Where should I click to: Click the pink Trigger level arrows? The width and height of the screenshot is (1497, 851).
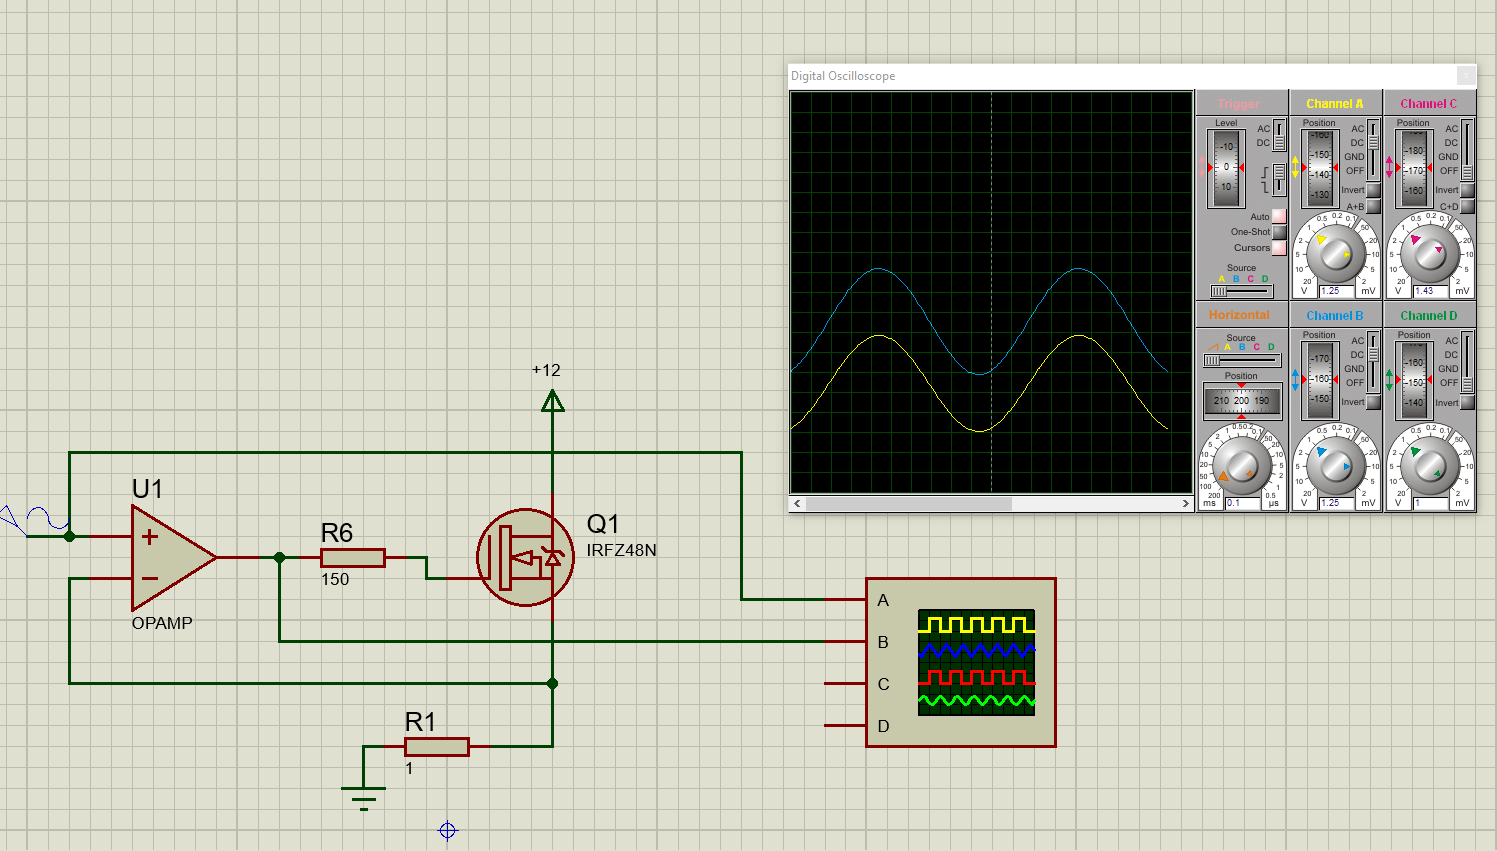(x=1202, y=167)
